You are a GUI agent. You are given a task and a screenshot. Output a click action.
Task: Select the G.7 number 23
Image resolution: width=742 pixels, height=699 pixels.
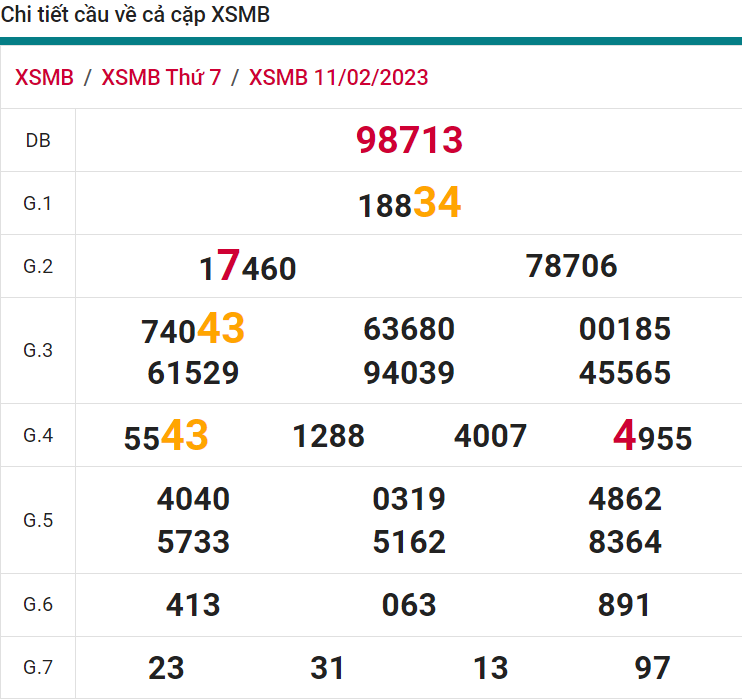166,667
